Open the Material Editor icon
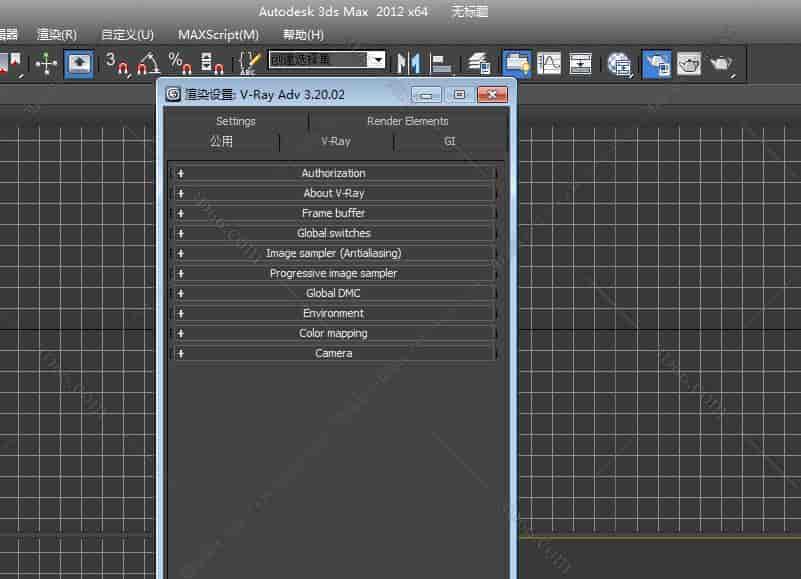Viewport: 801px width, 579px height. tap(620, 64)
